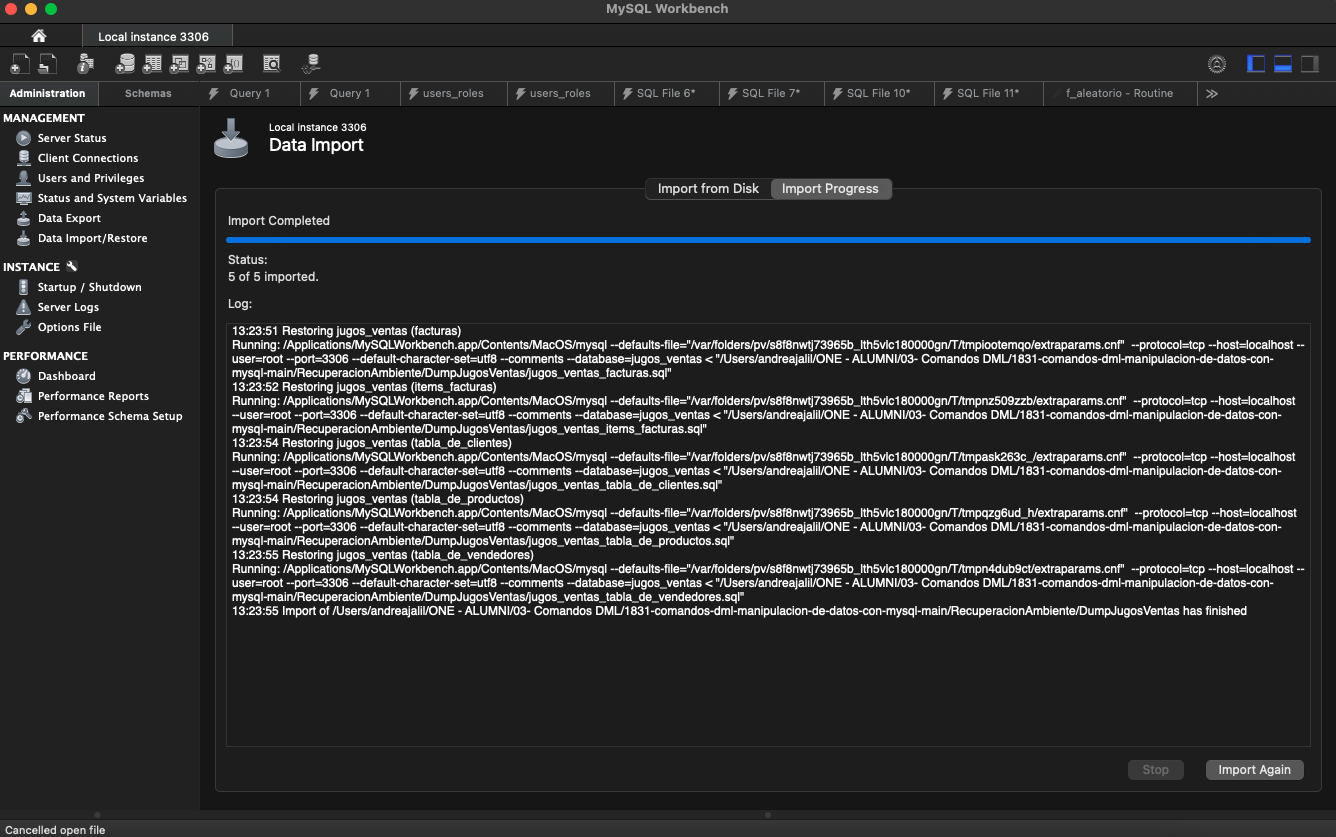Open Data Import/Restore
This screenshot has width=1336, height=837.
pos(92,238)
